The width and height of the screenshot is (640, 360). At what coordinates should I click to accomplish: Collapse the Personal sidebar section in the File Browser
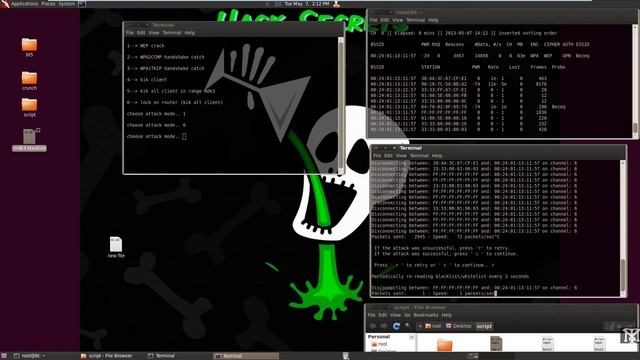(x=411, y=337)
